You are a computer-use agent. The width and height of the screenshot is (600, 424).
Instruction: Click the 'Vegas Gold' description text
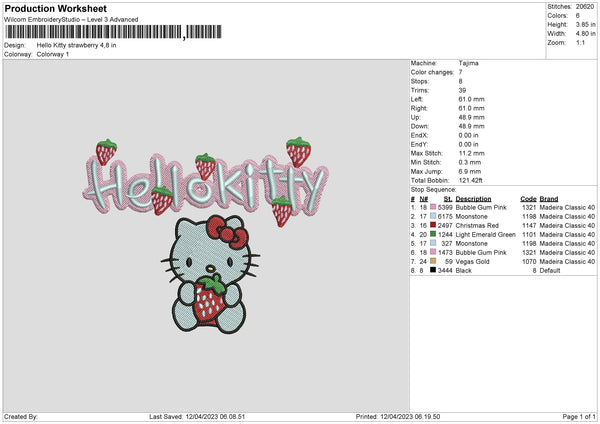click(472, 262)
